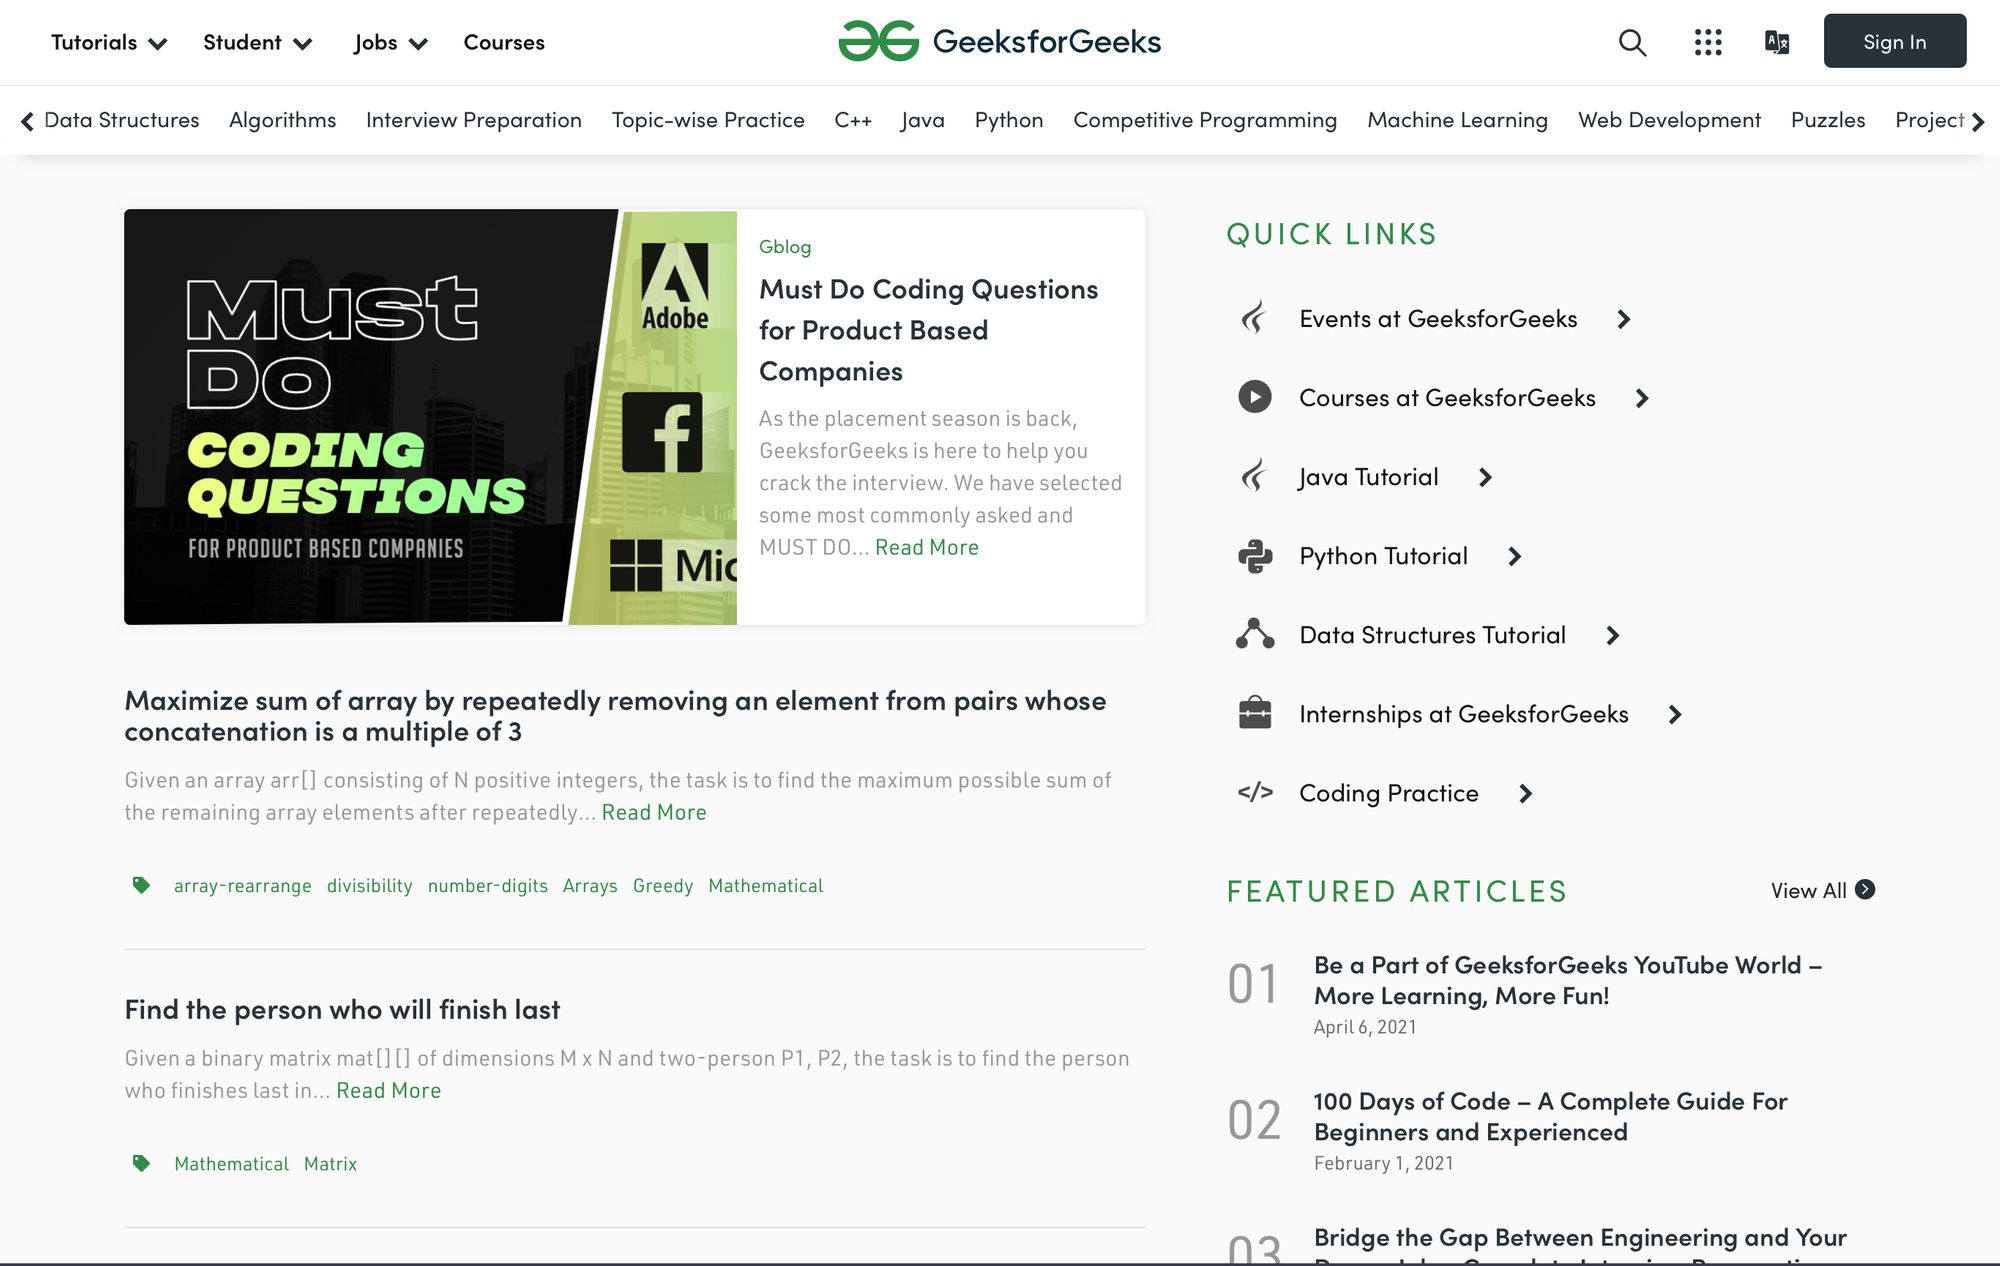This screenshot has height=1266, width=2000.
Task: Click the Data Structures tree icon
Action: 1254,634
